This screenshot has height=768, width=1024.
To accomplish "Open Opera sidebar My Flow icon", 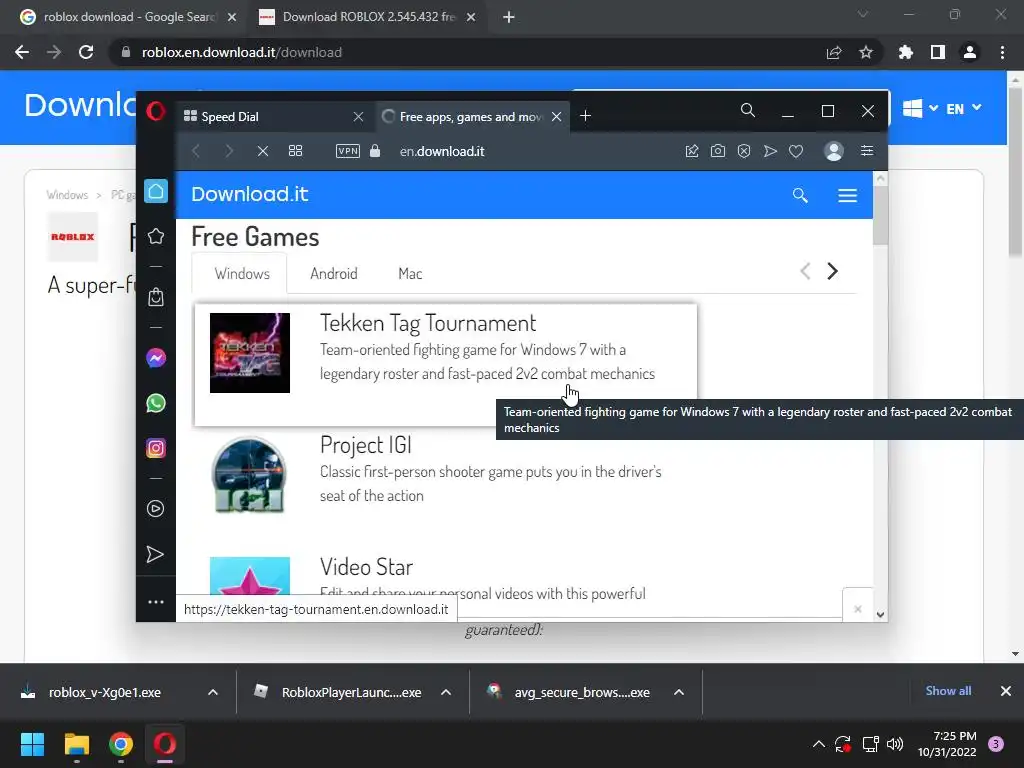I will [155, 554].
